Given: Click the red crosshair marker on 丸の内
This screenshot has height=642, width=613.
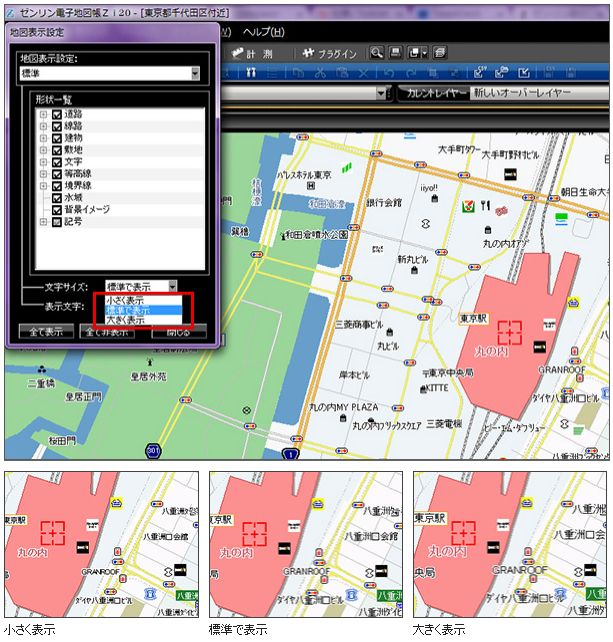Looking at the screenshot, I should click(x=509, y=333).
